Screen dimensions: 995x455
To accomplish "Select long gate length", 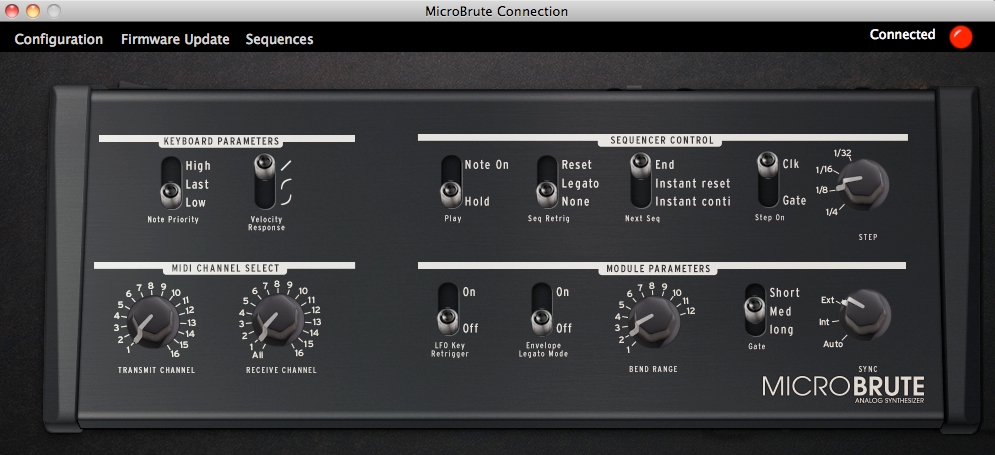I will 781,330.
